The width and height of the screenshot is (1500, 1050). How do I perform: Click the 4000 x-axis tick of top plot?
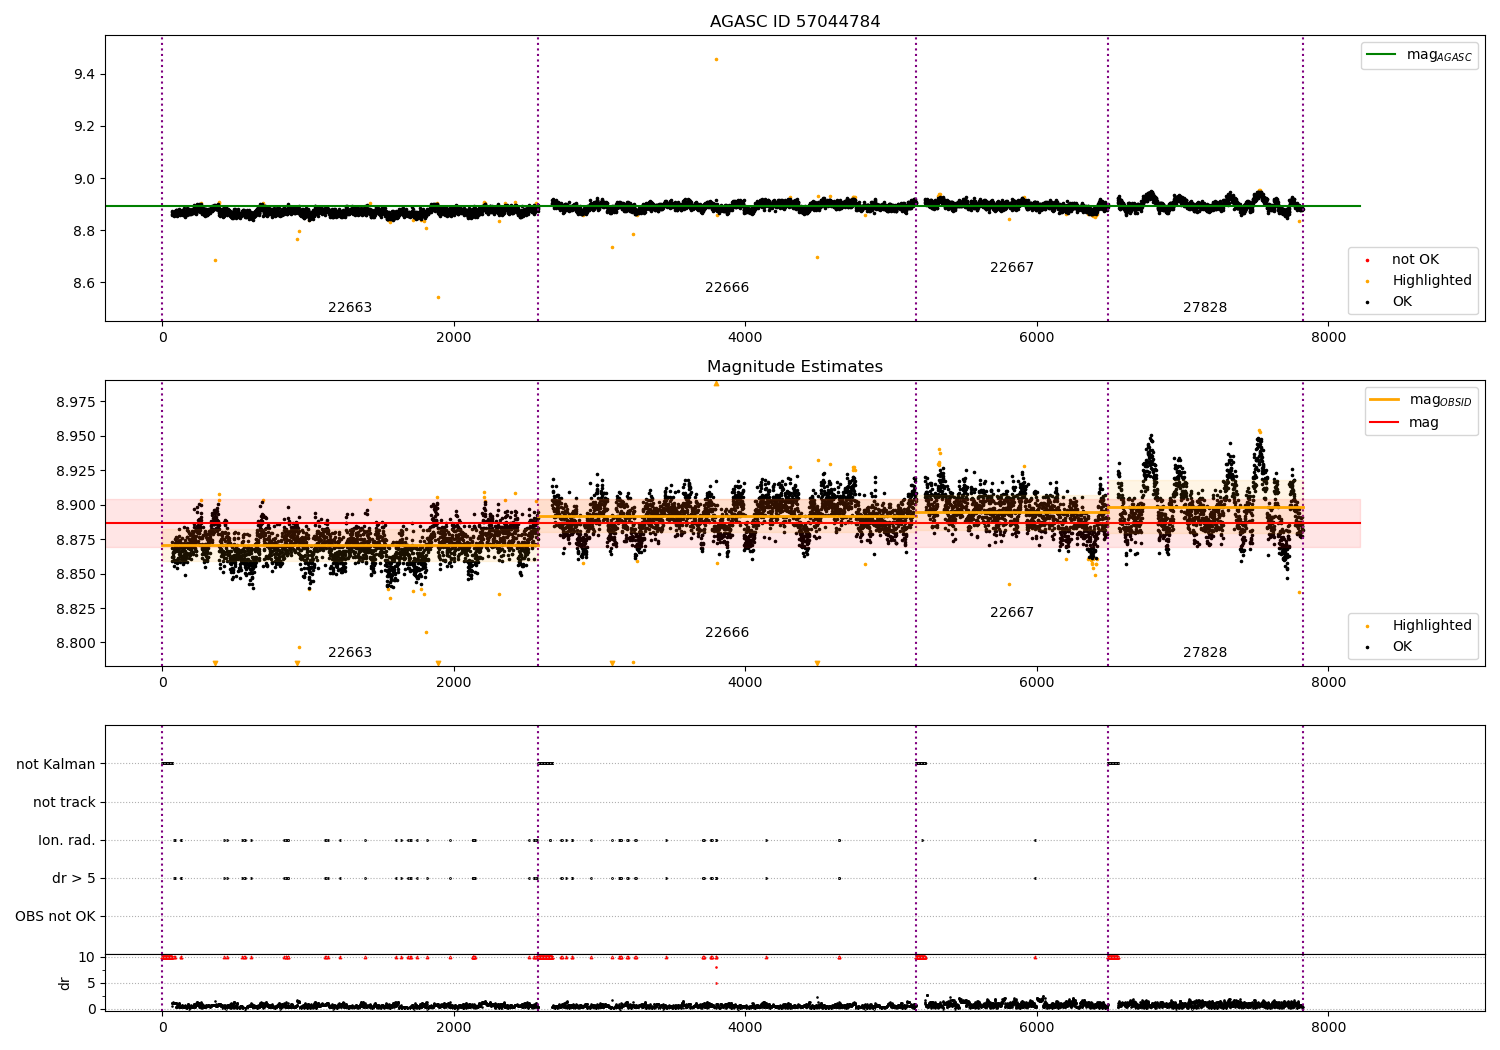[x=745, y=337]
